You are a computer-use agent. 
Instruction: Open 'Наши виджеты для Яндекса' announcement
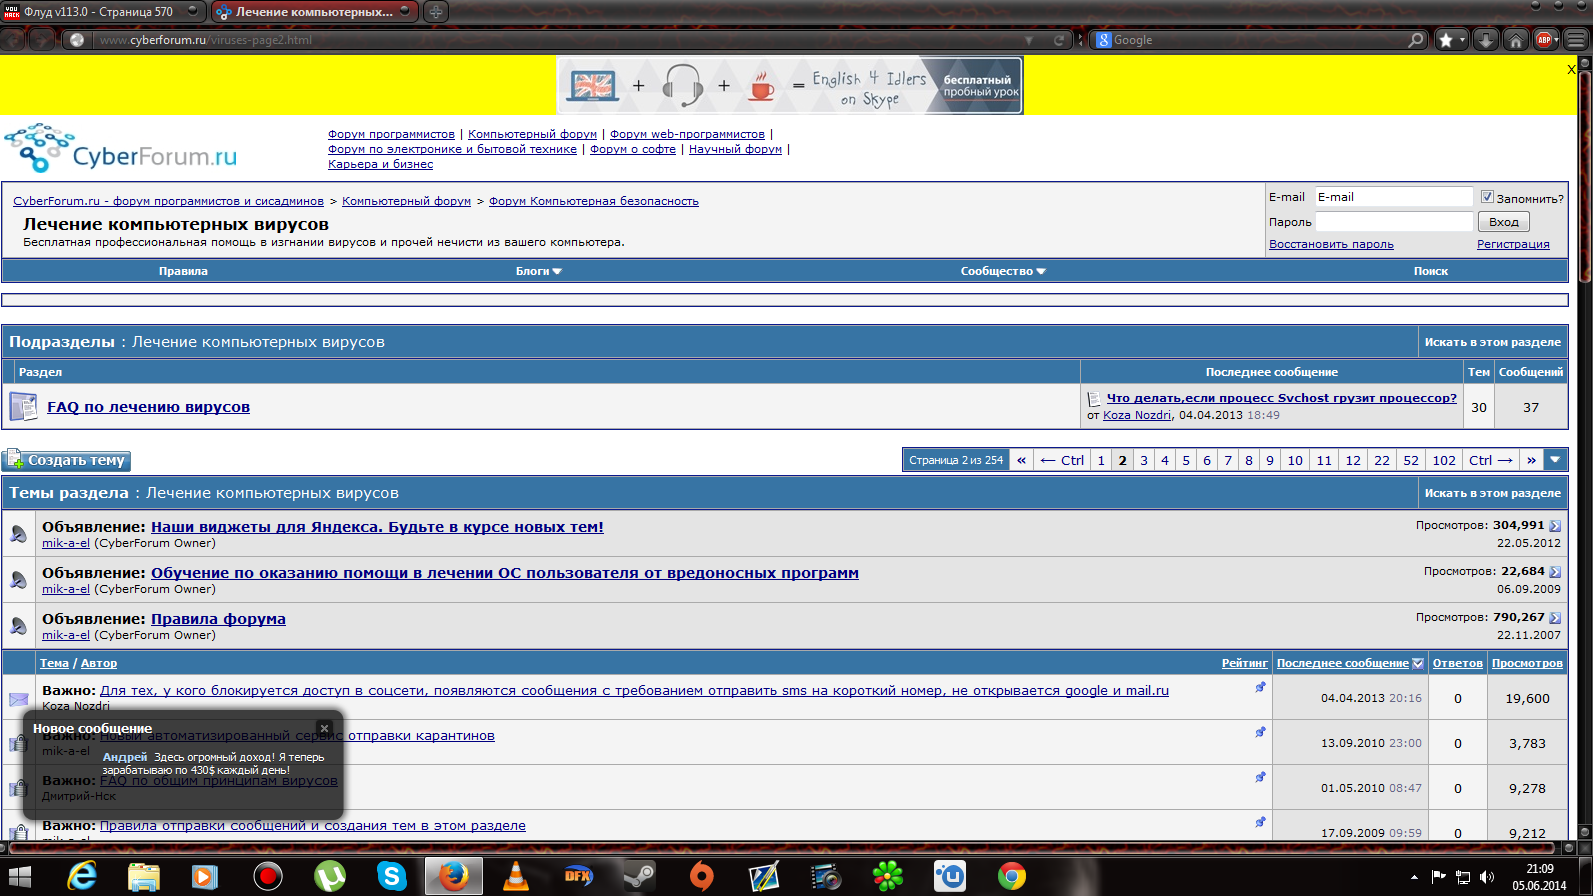coord(377,527)
